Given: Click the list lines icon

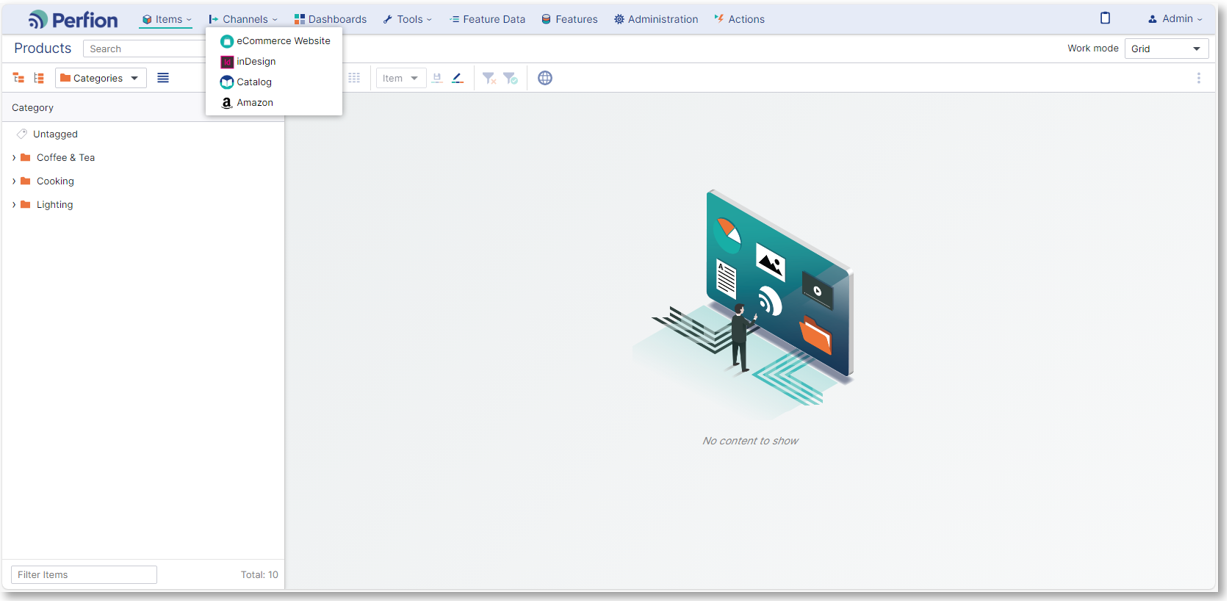Looking at the screenshot, I should coord(163,78).
